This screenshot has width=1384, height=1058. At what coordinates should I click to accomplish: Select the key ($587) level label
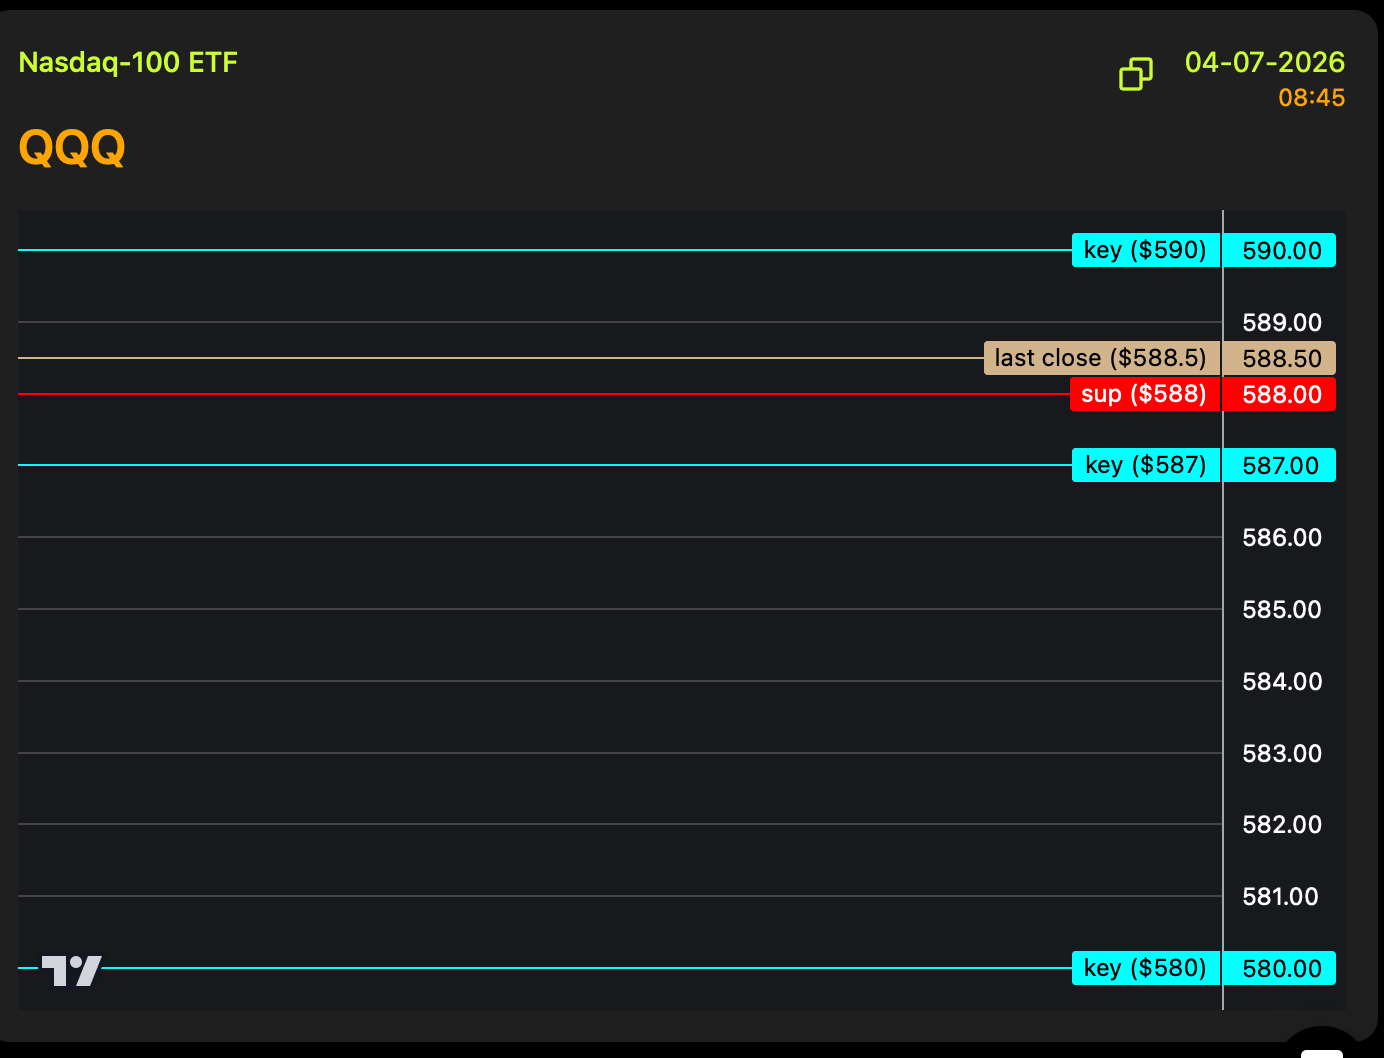click(x=1145, y=465)
